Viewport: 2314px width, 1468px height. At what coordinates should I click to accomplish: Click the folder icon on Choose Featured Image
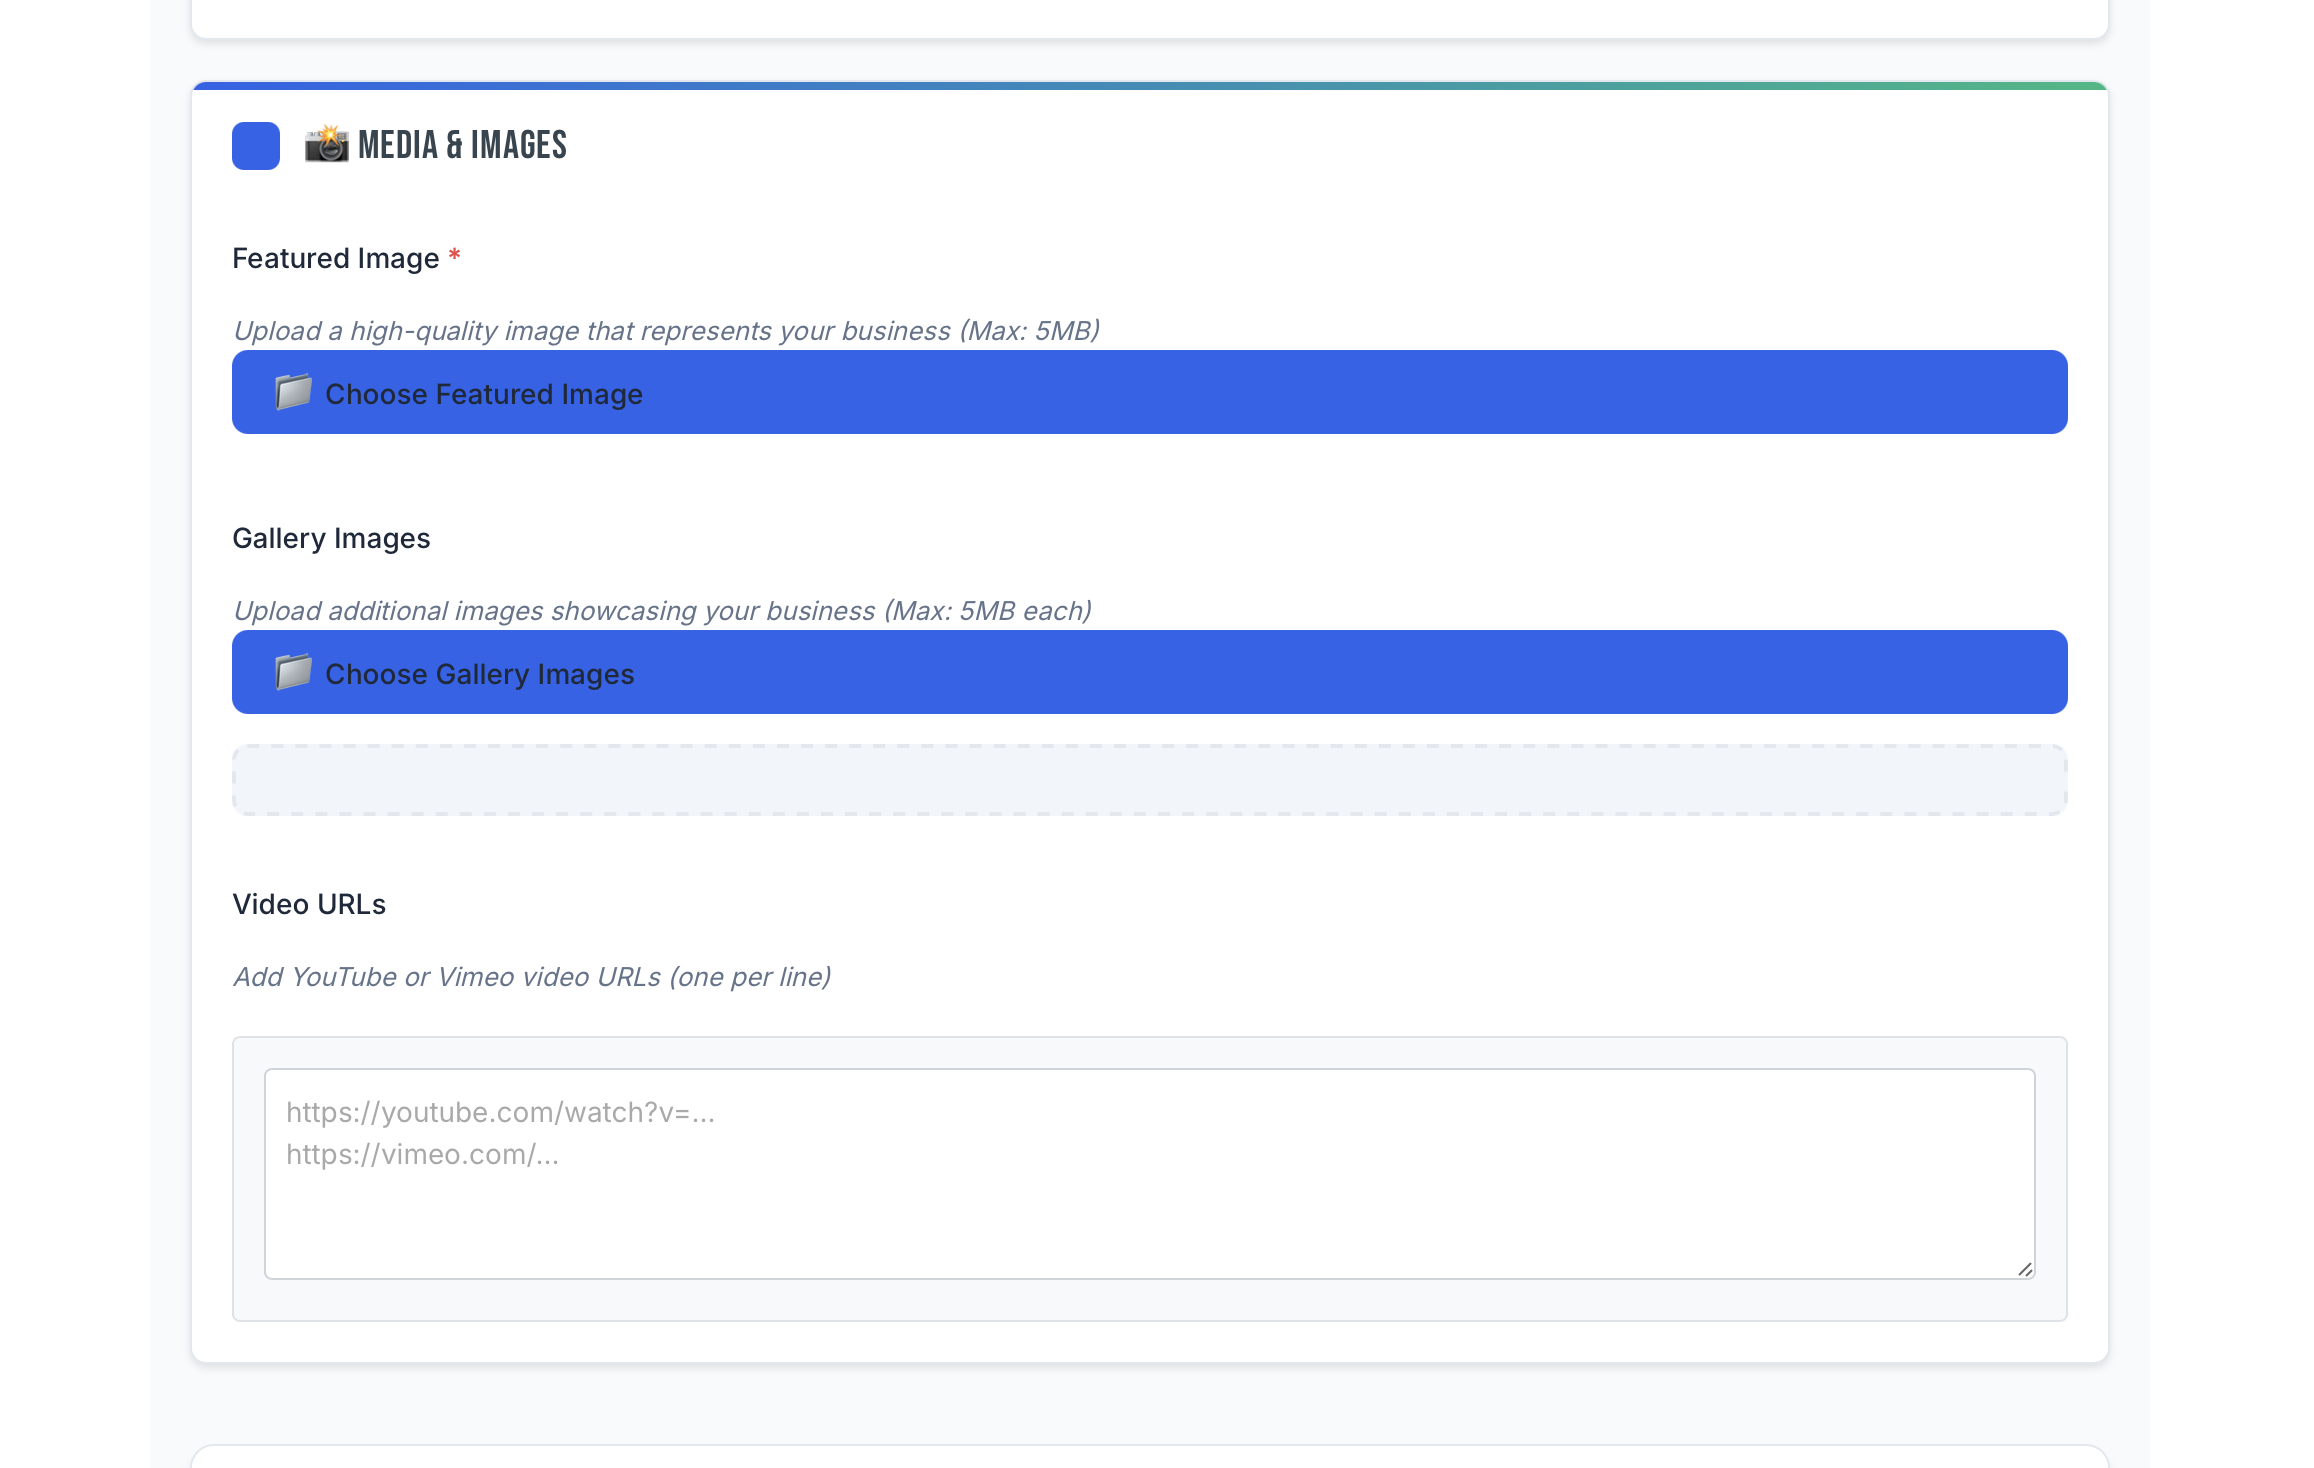(293, 392)
